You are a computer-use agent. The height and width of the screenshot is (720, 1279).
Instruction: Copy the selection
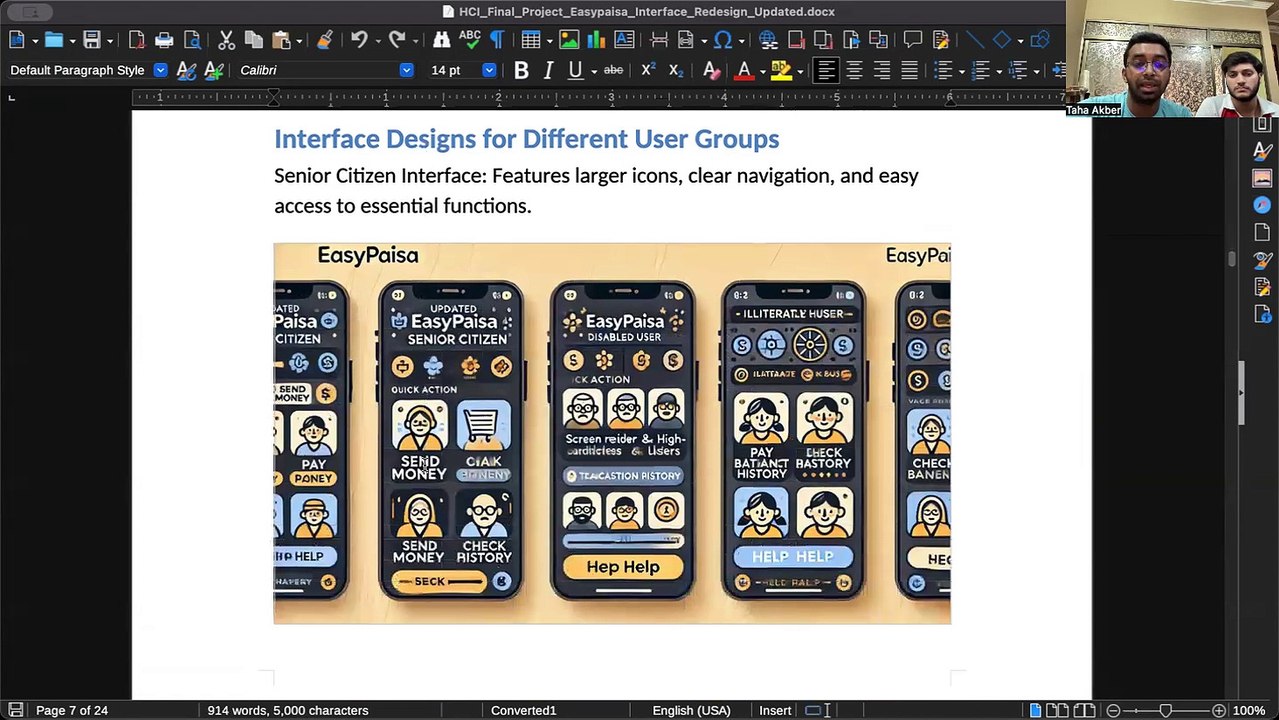point(254,40)
